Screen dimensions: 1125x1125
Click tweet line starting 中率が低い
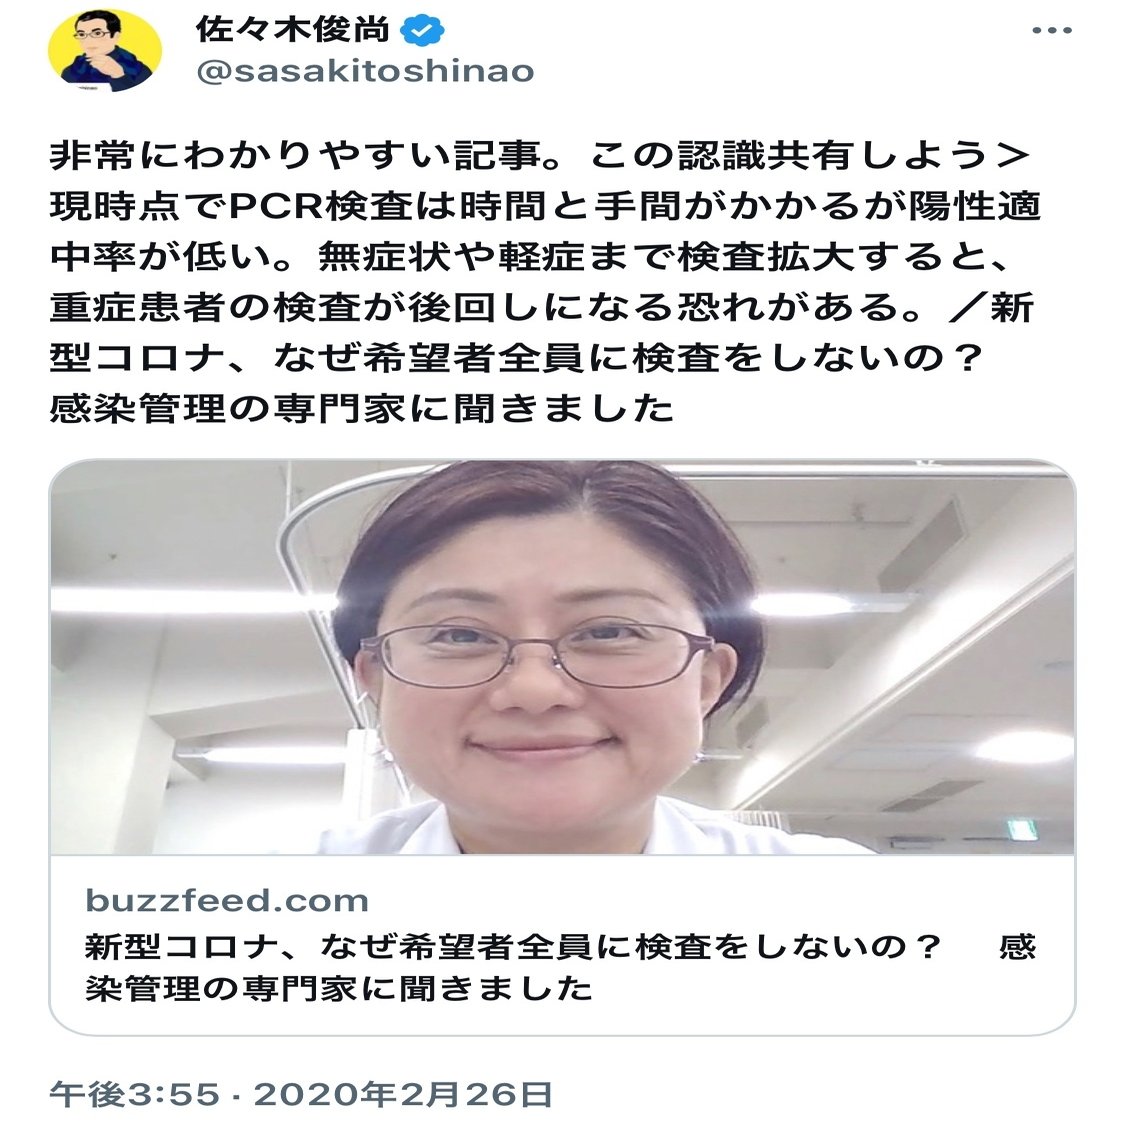point(529,257)
